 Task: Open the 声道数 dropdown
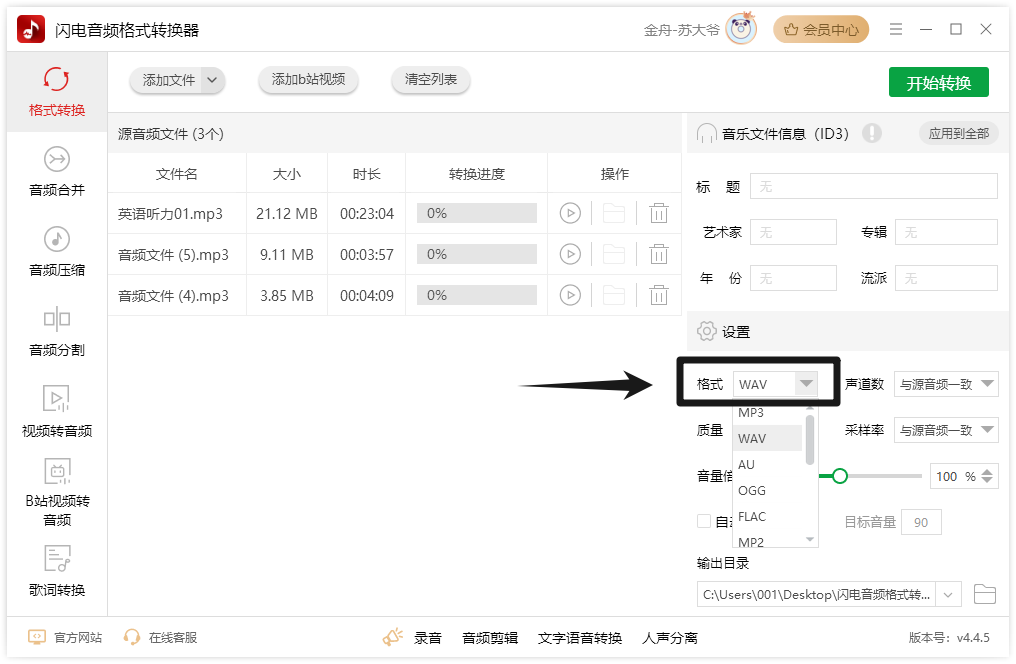(946, 384)
